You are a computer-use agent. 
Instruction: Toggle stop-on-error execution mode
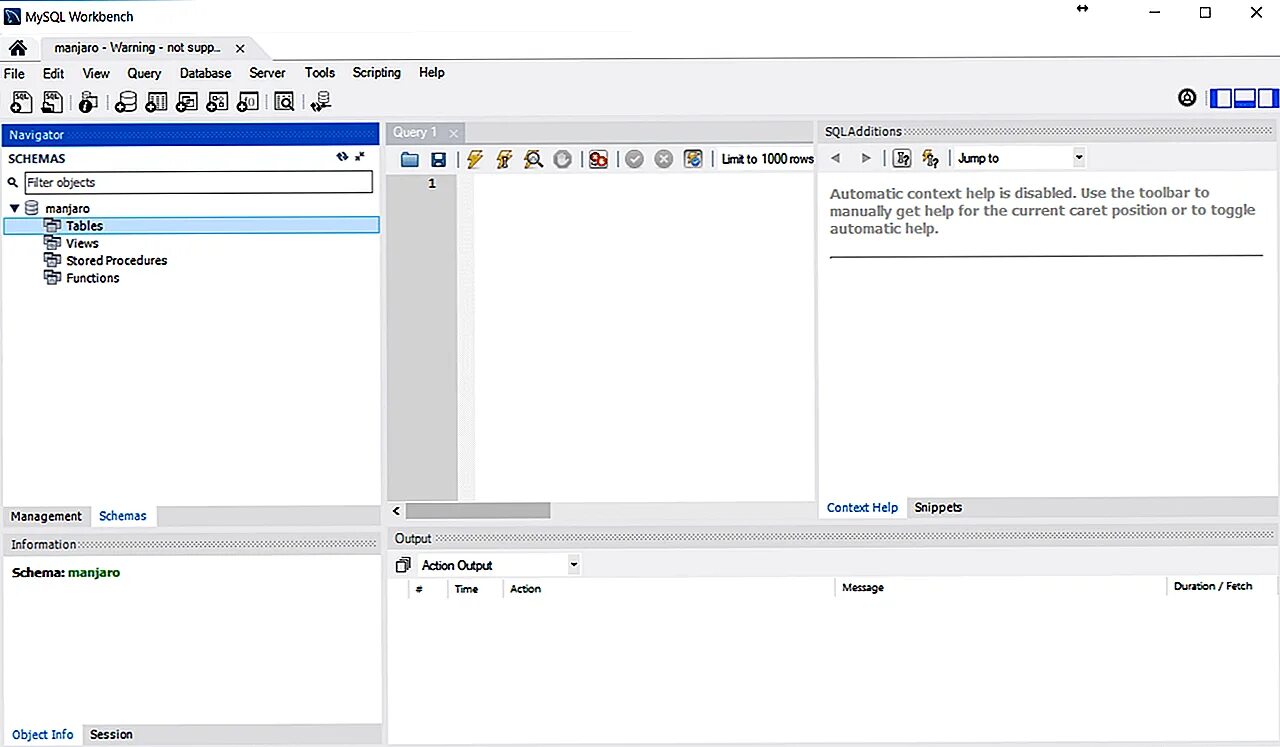[x=598, y=159]
